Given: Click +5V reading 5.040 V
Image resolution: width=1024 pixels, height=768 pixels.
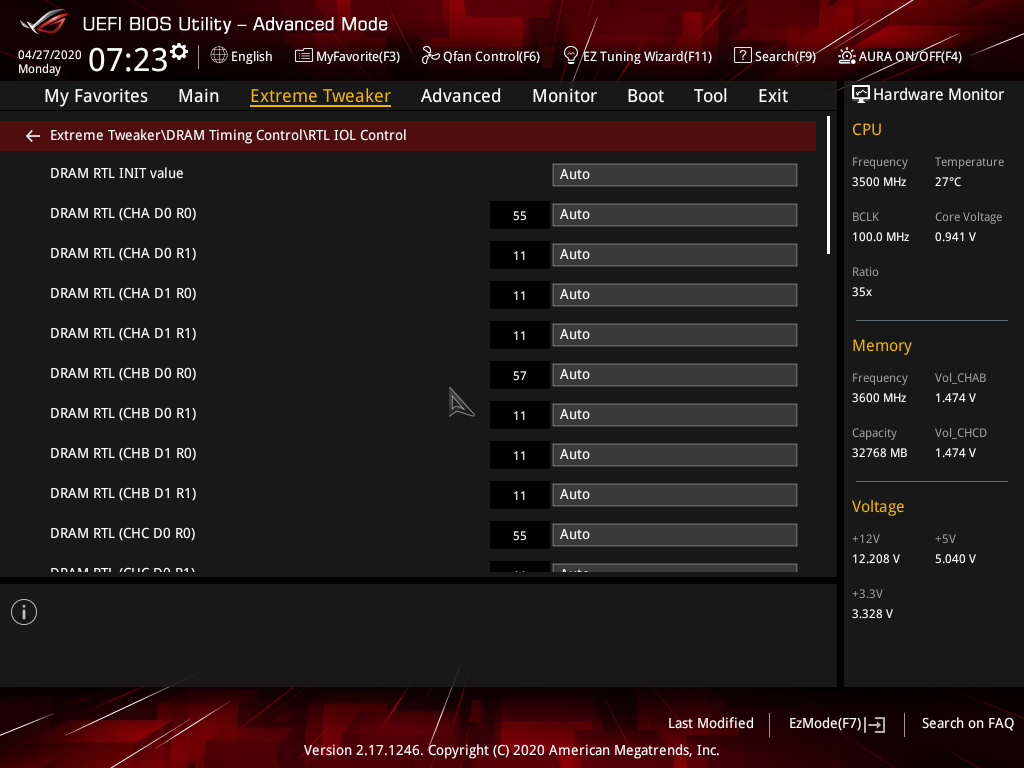Looking at the screenshot, I should click(955, 558).
